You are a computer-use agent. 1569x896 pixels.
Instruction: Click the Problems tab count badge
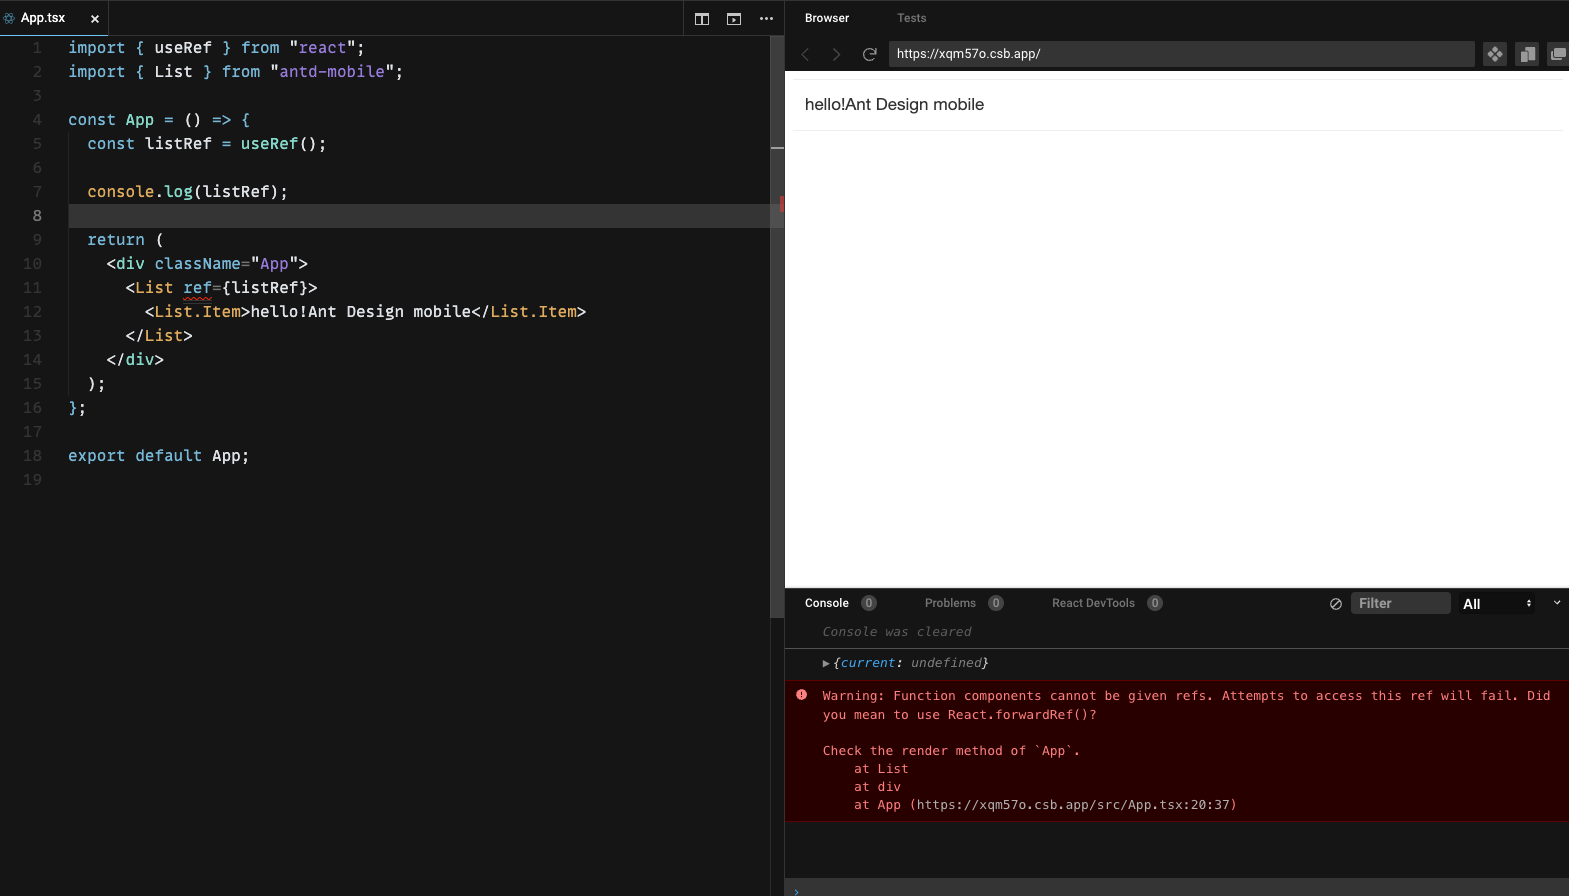click(x=996, y=603)
